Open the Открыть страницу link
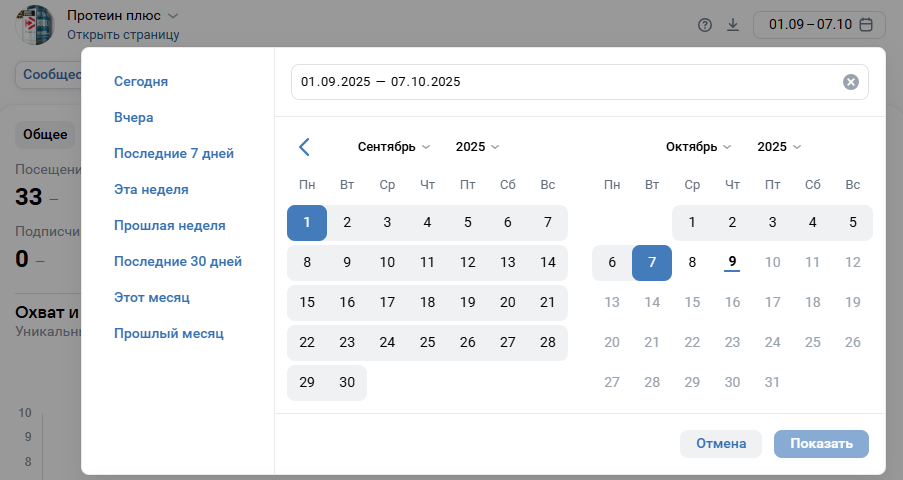The image size is (903, 480). (123, 35)
